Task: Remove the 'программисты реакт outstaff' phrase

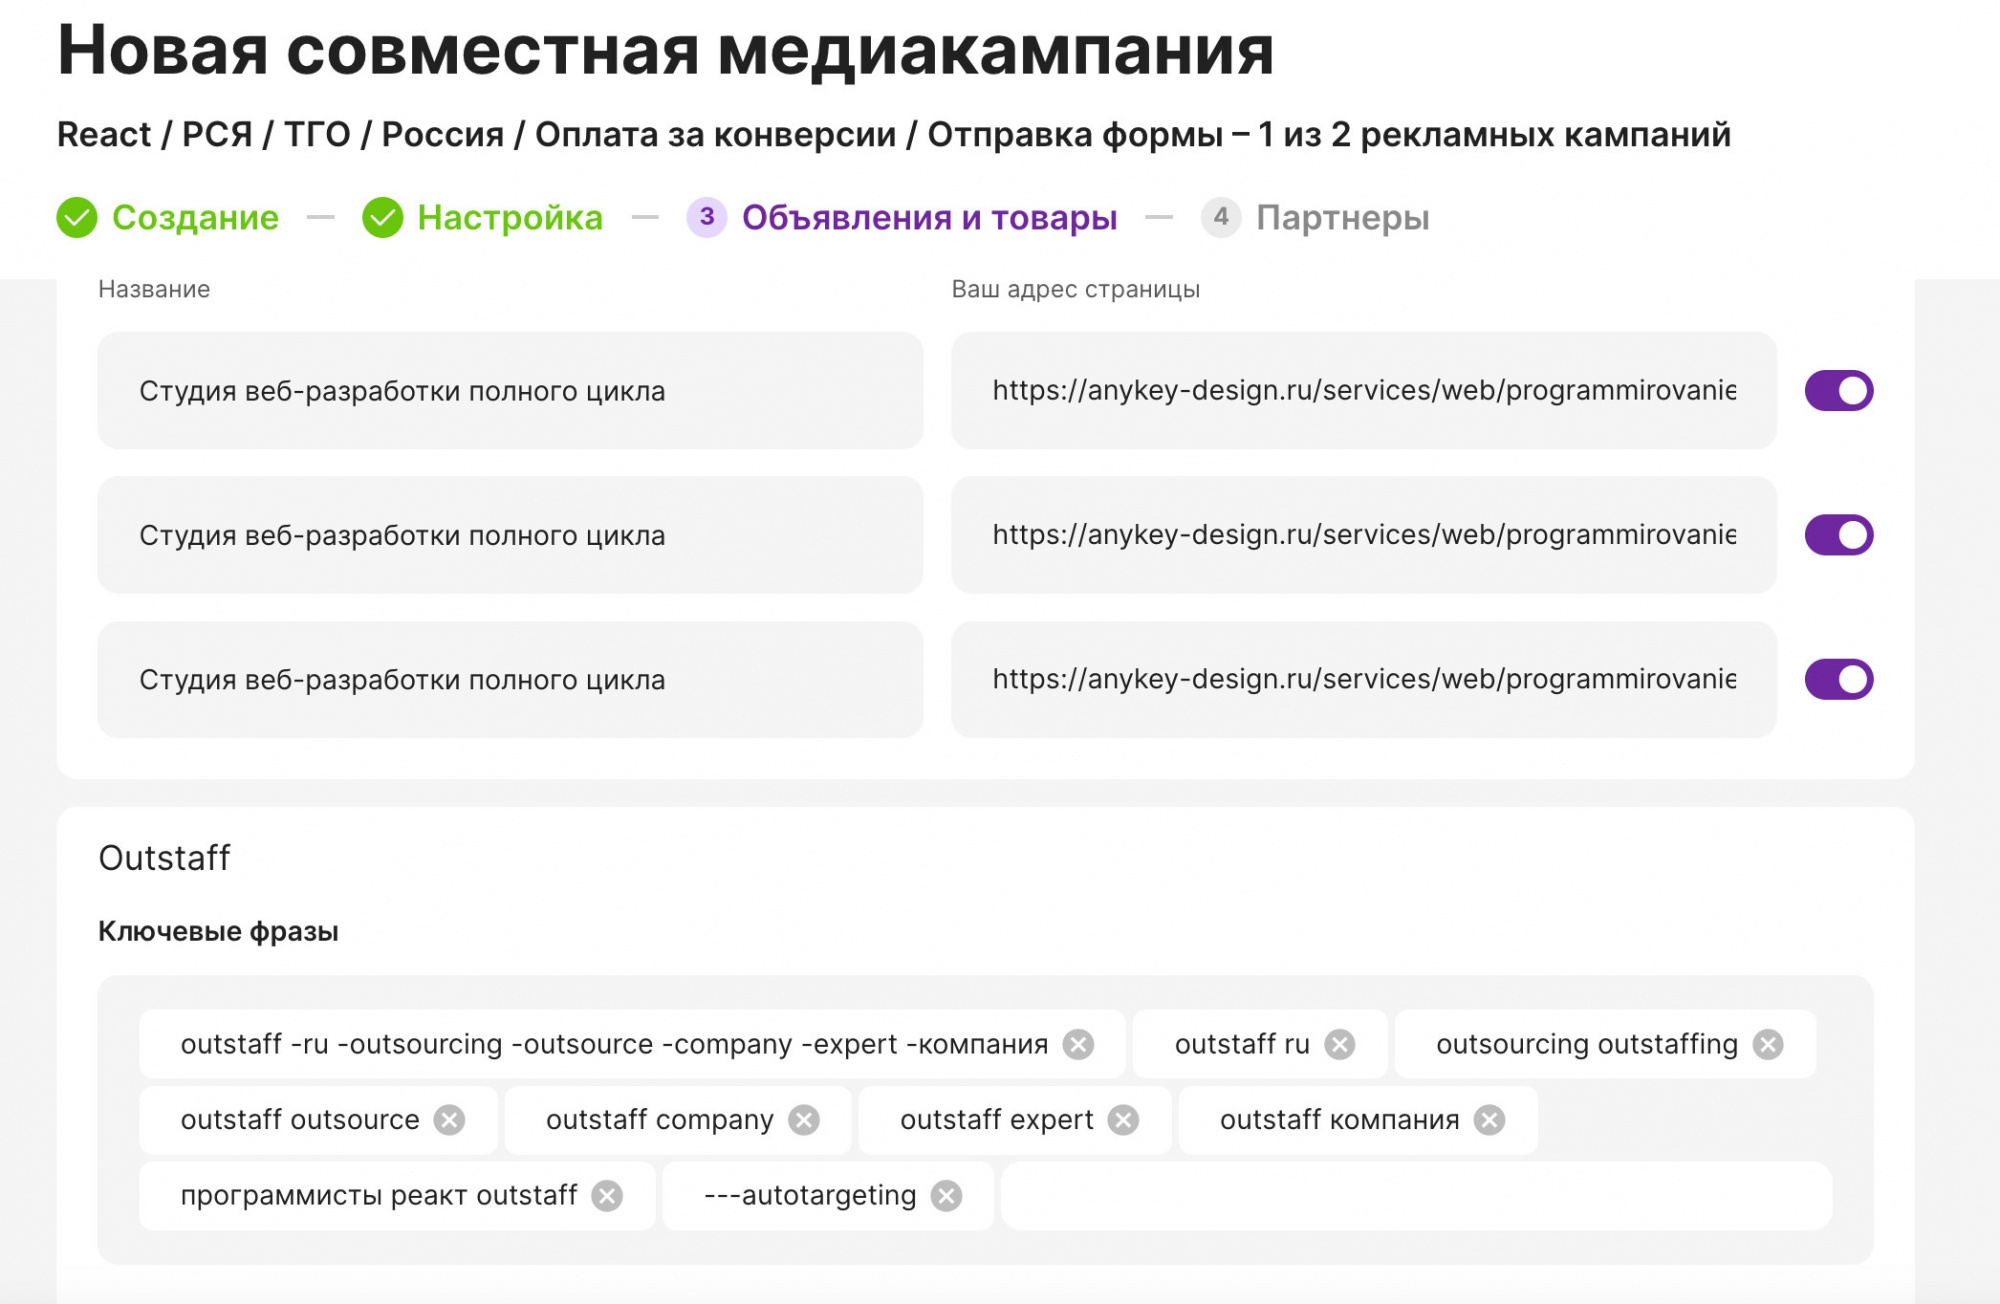Action: click(606, 1196)
